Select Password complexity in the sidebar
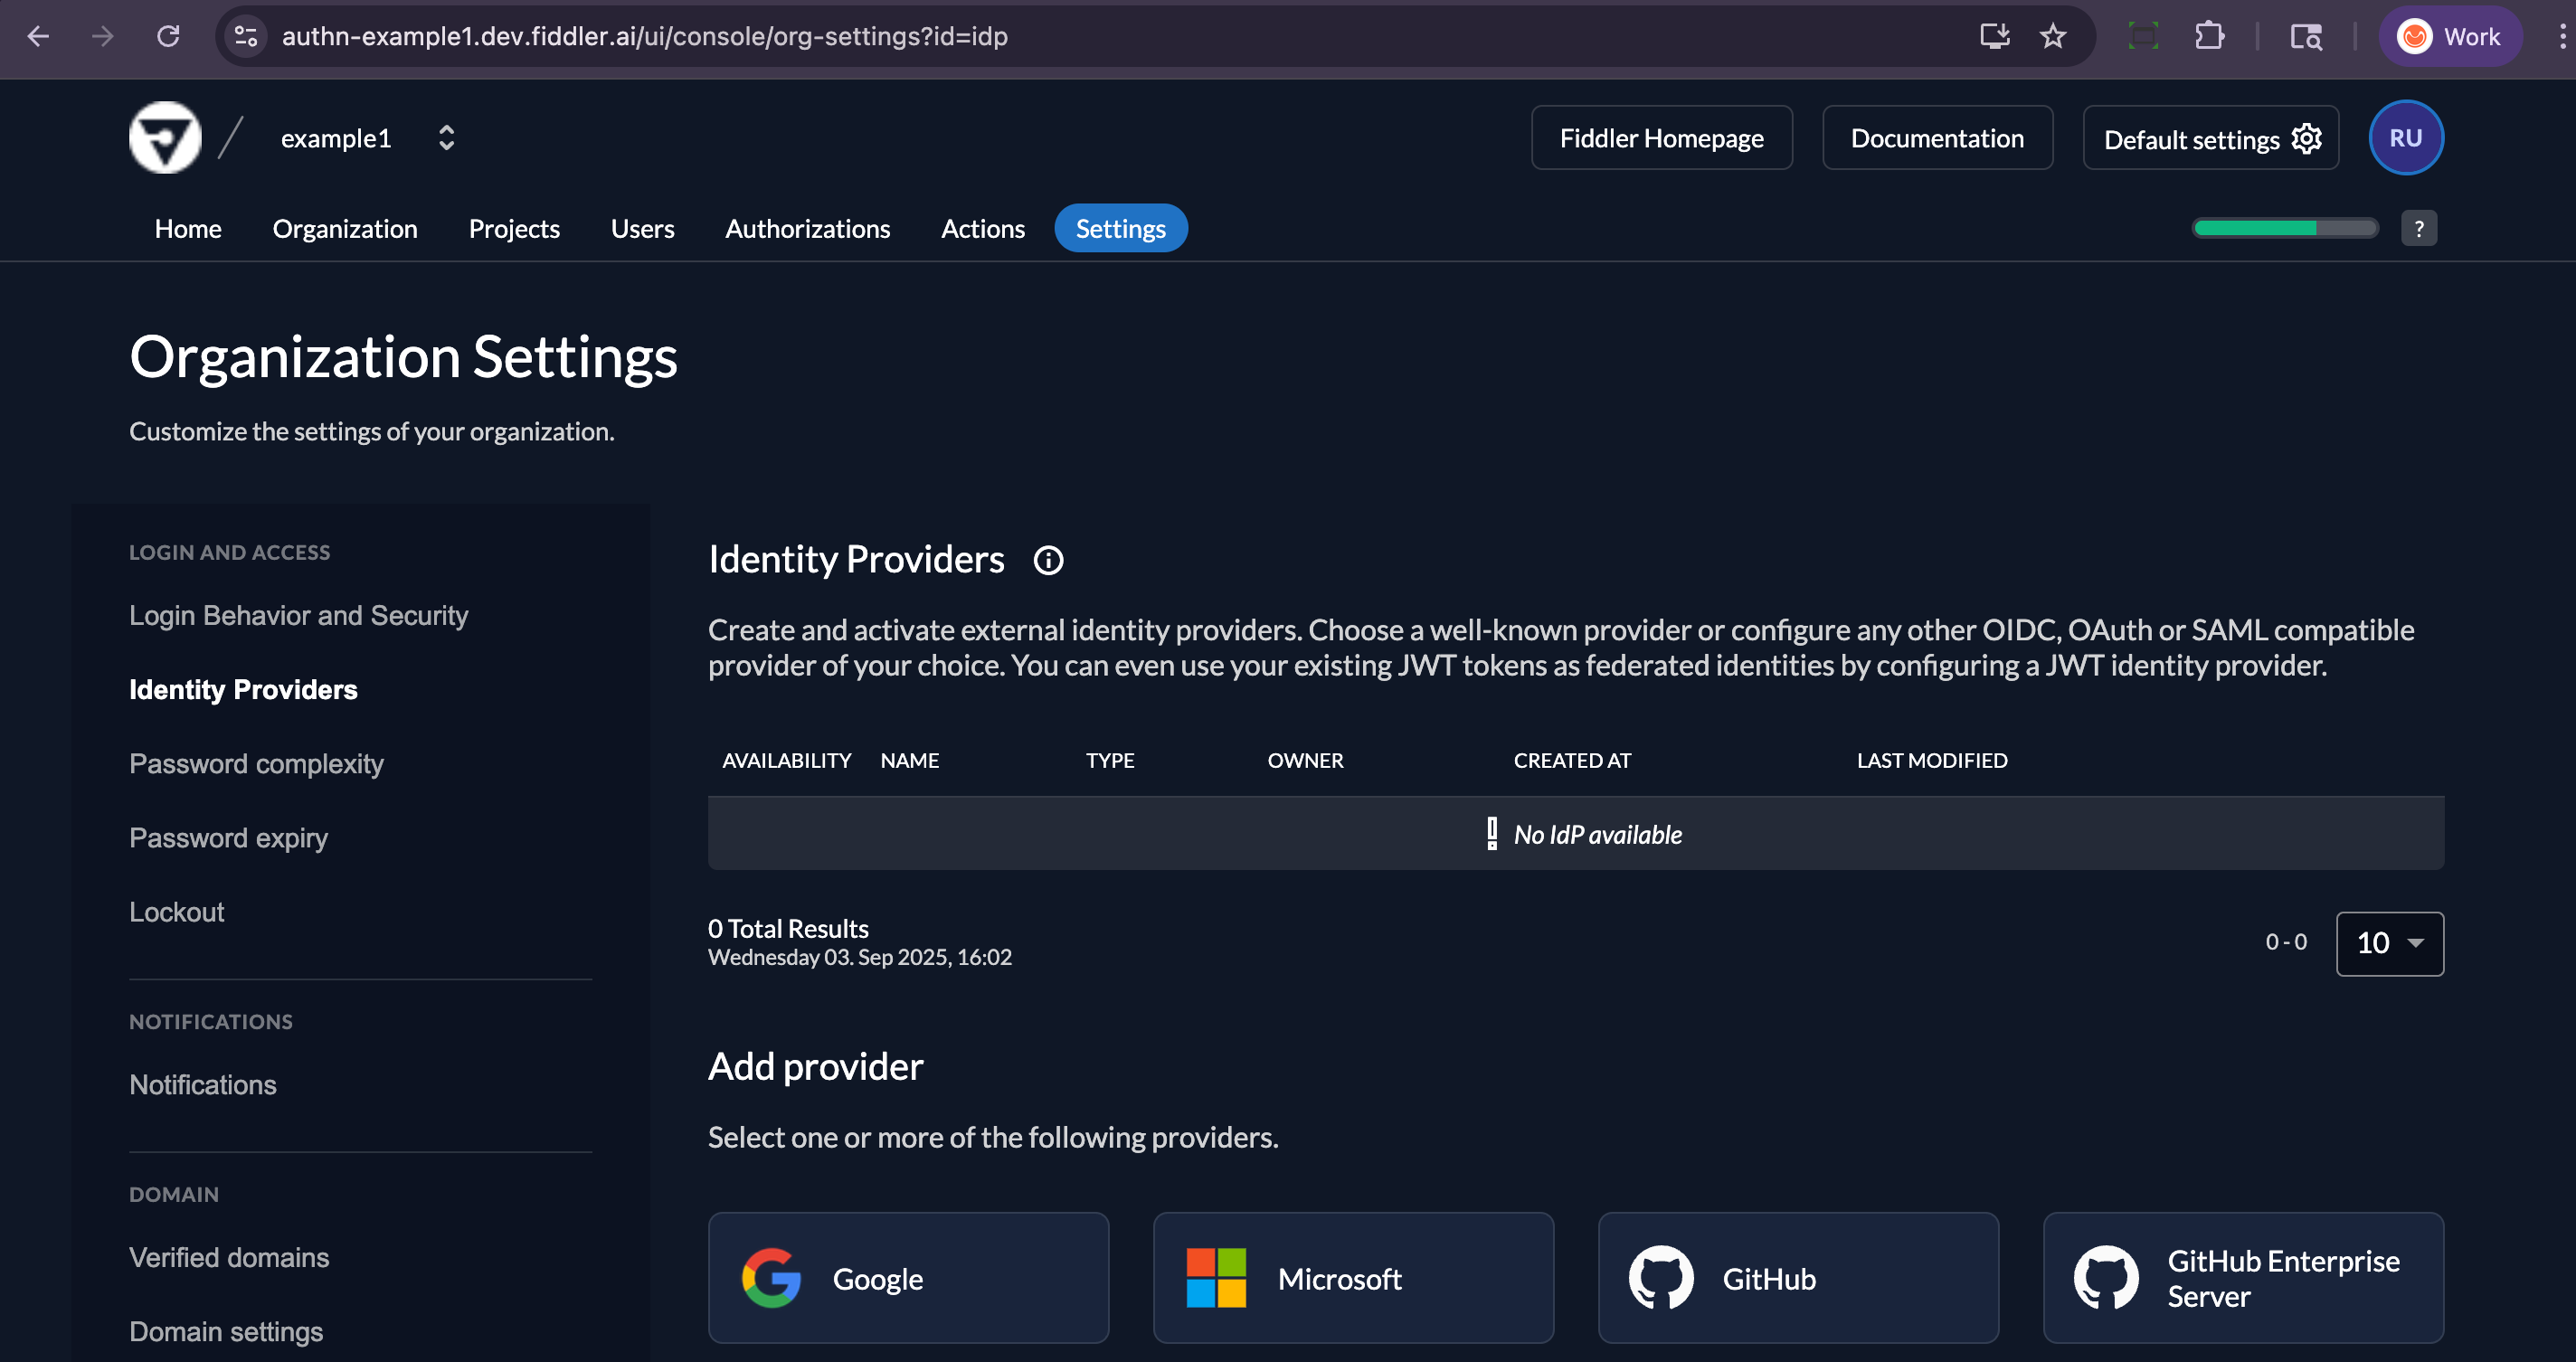 [256, 763]
